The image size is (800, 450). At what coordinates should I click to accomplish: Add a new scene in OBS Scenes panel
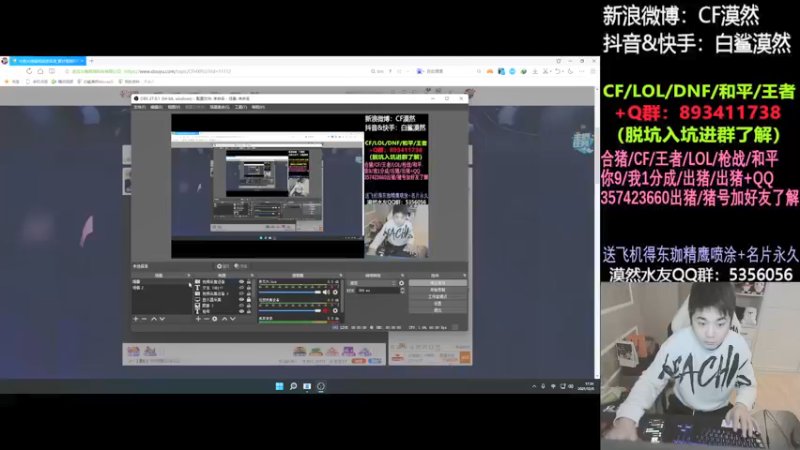tap(135, 318)
